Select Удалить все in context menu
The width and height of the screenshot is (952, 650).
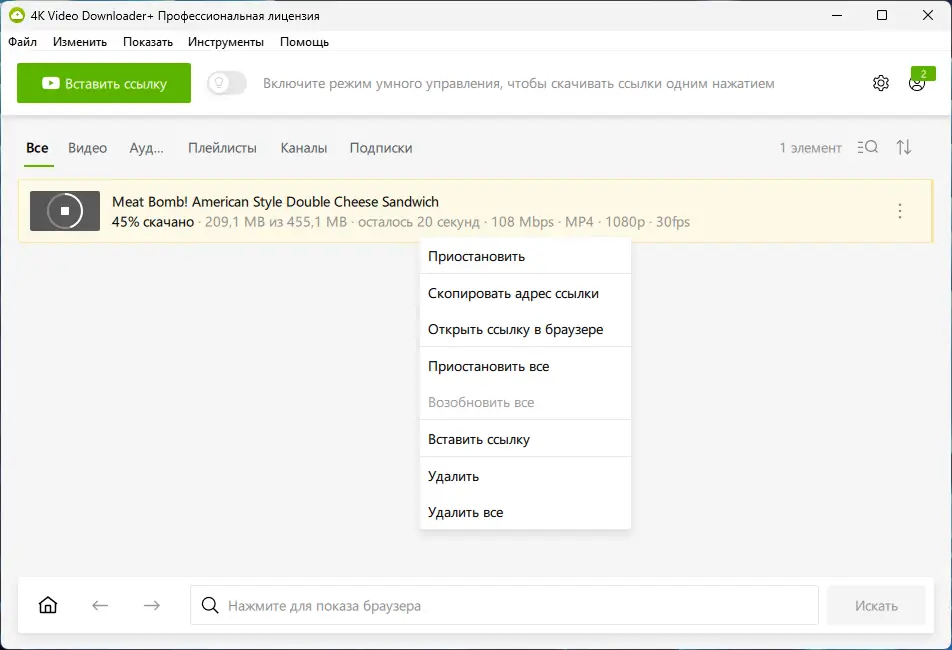coord(465,512)
